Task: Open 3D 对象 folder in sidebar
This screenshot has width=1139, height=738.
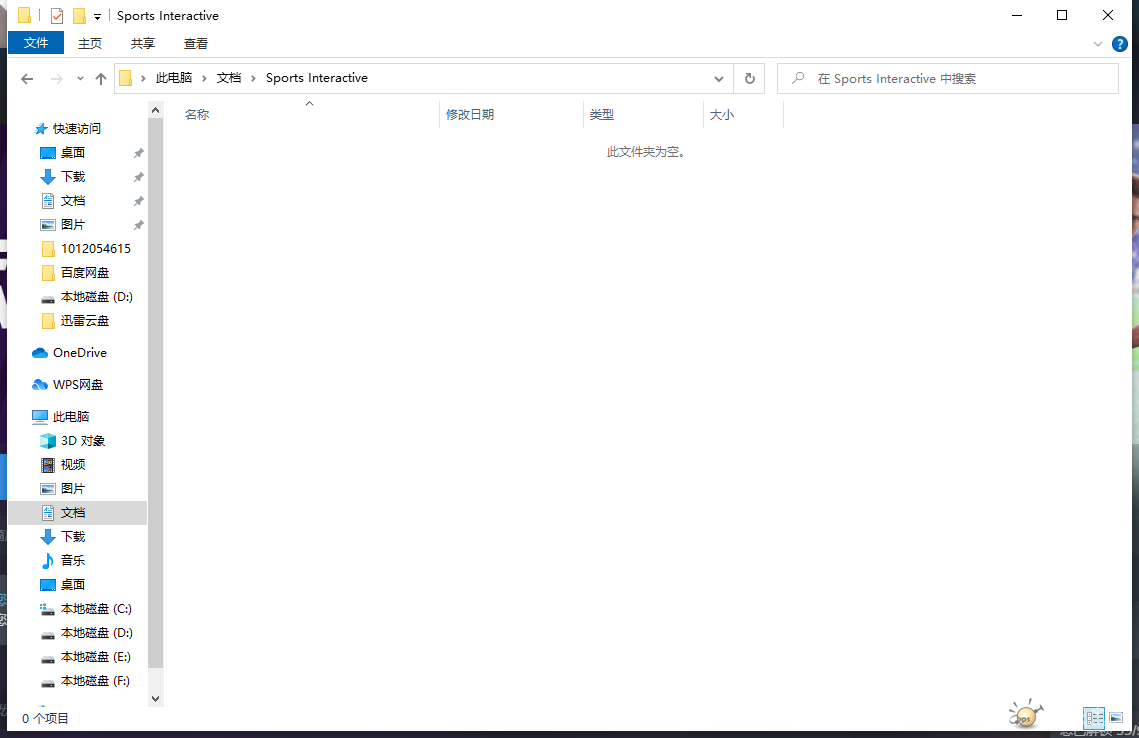Action: [x=82, y=441]
